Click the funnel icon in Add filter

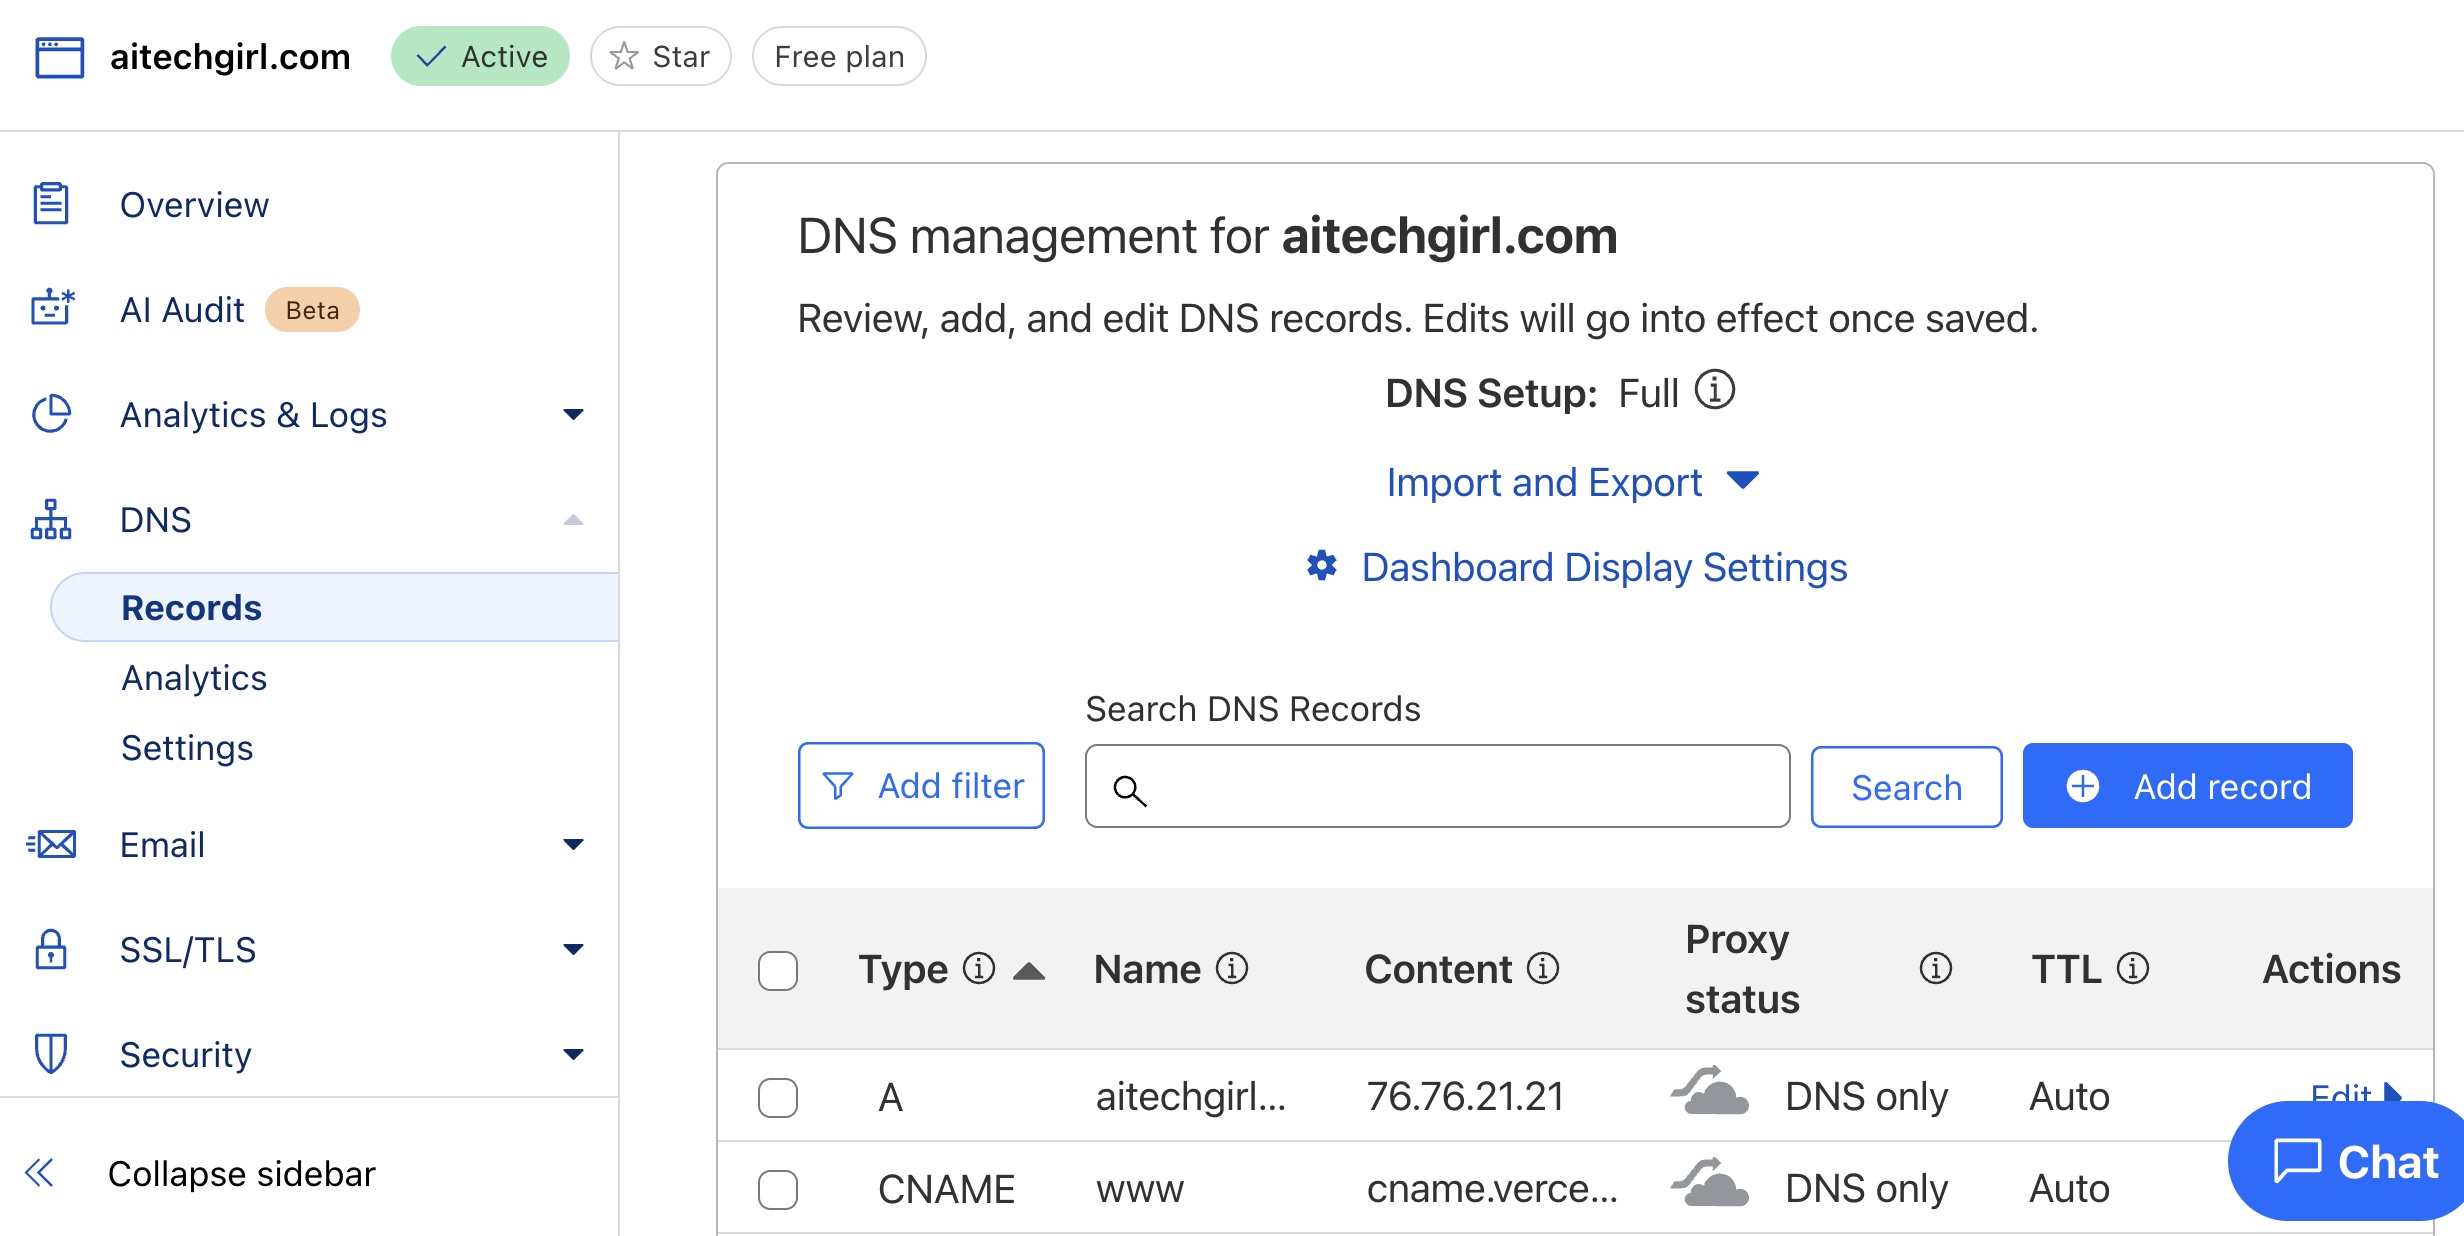(838, 786)
